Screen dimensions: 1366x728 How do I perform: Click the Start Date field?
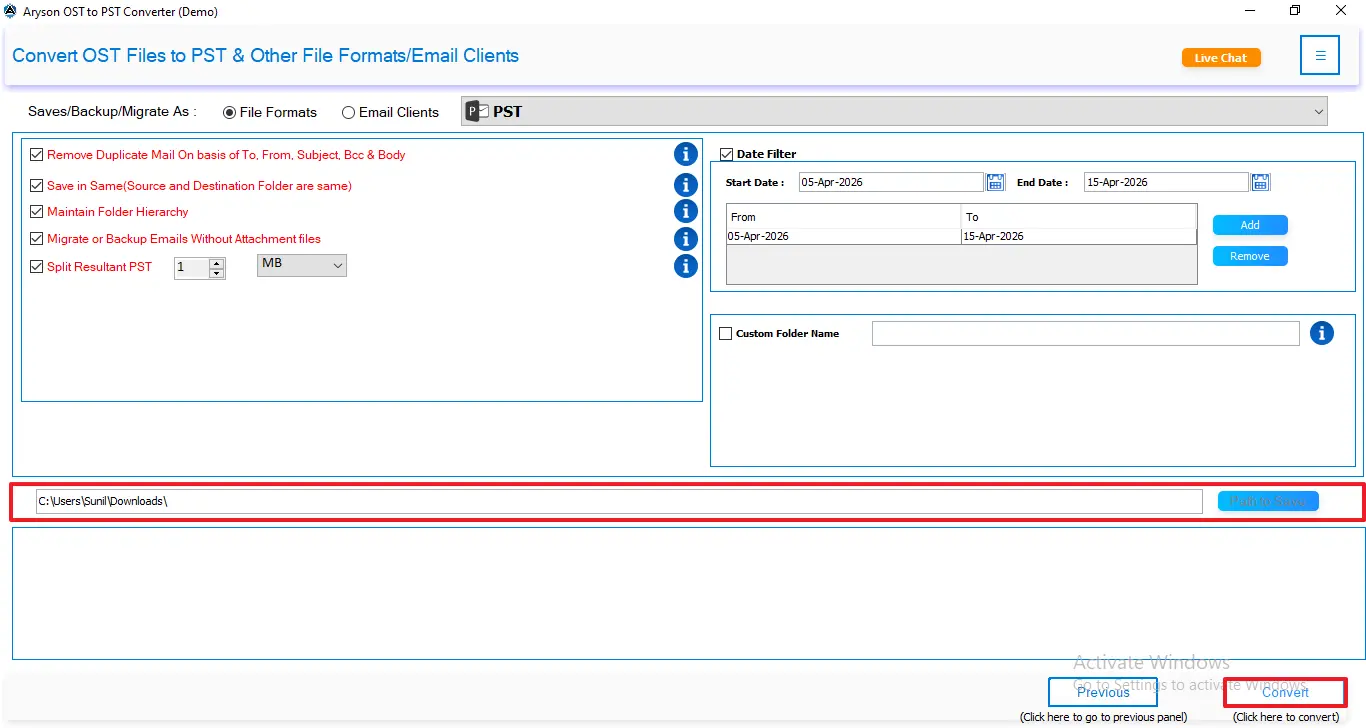coord(891,182)
